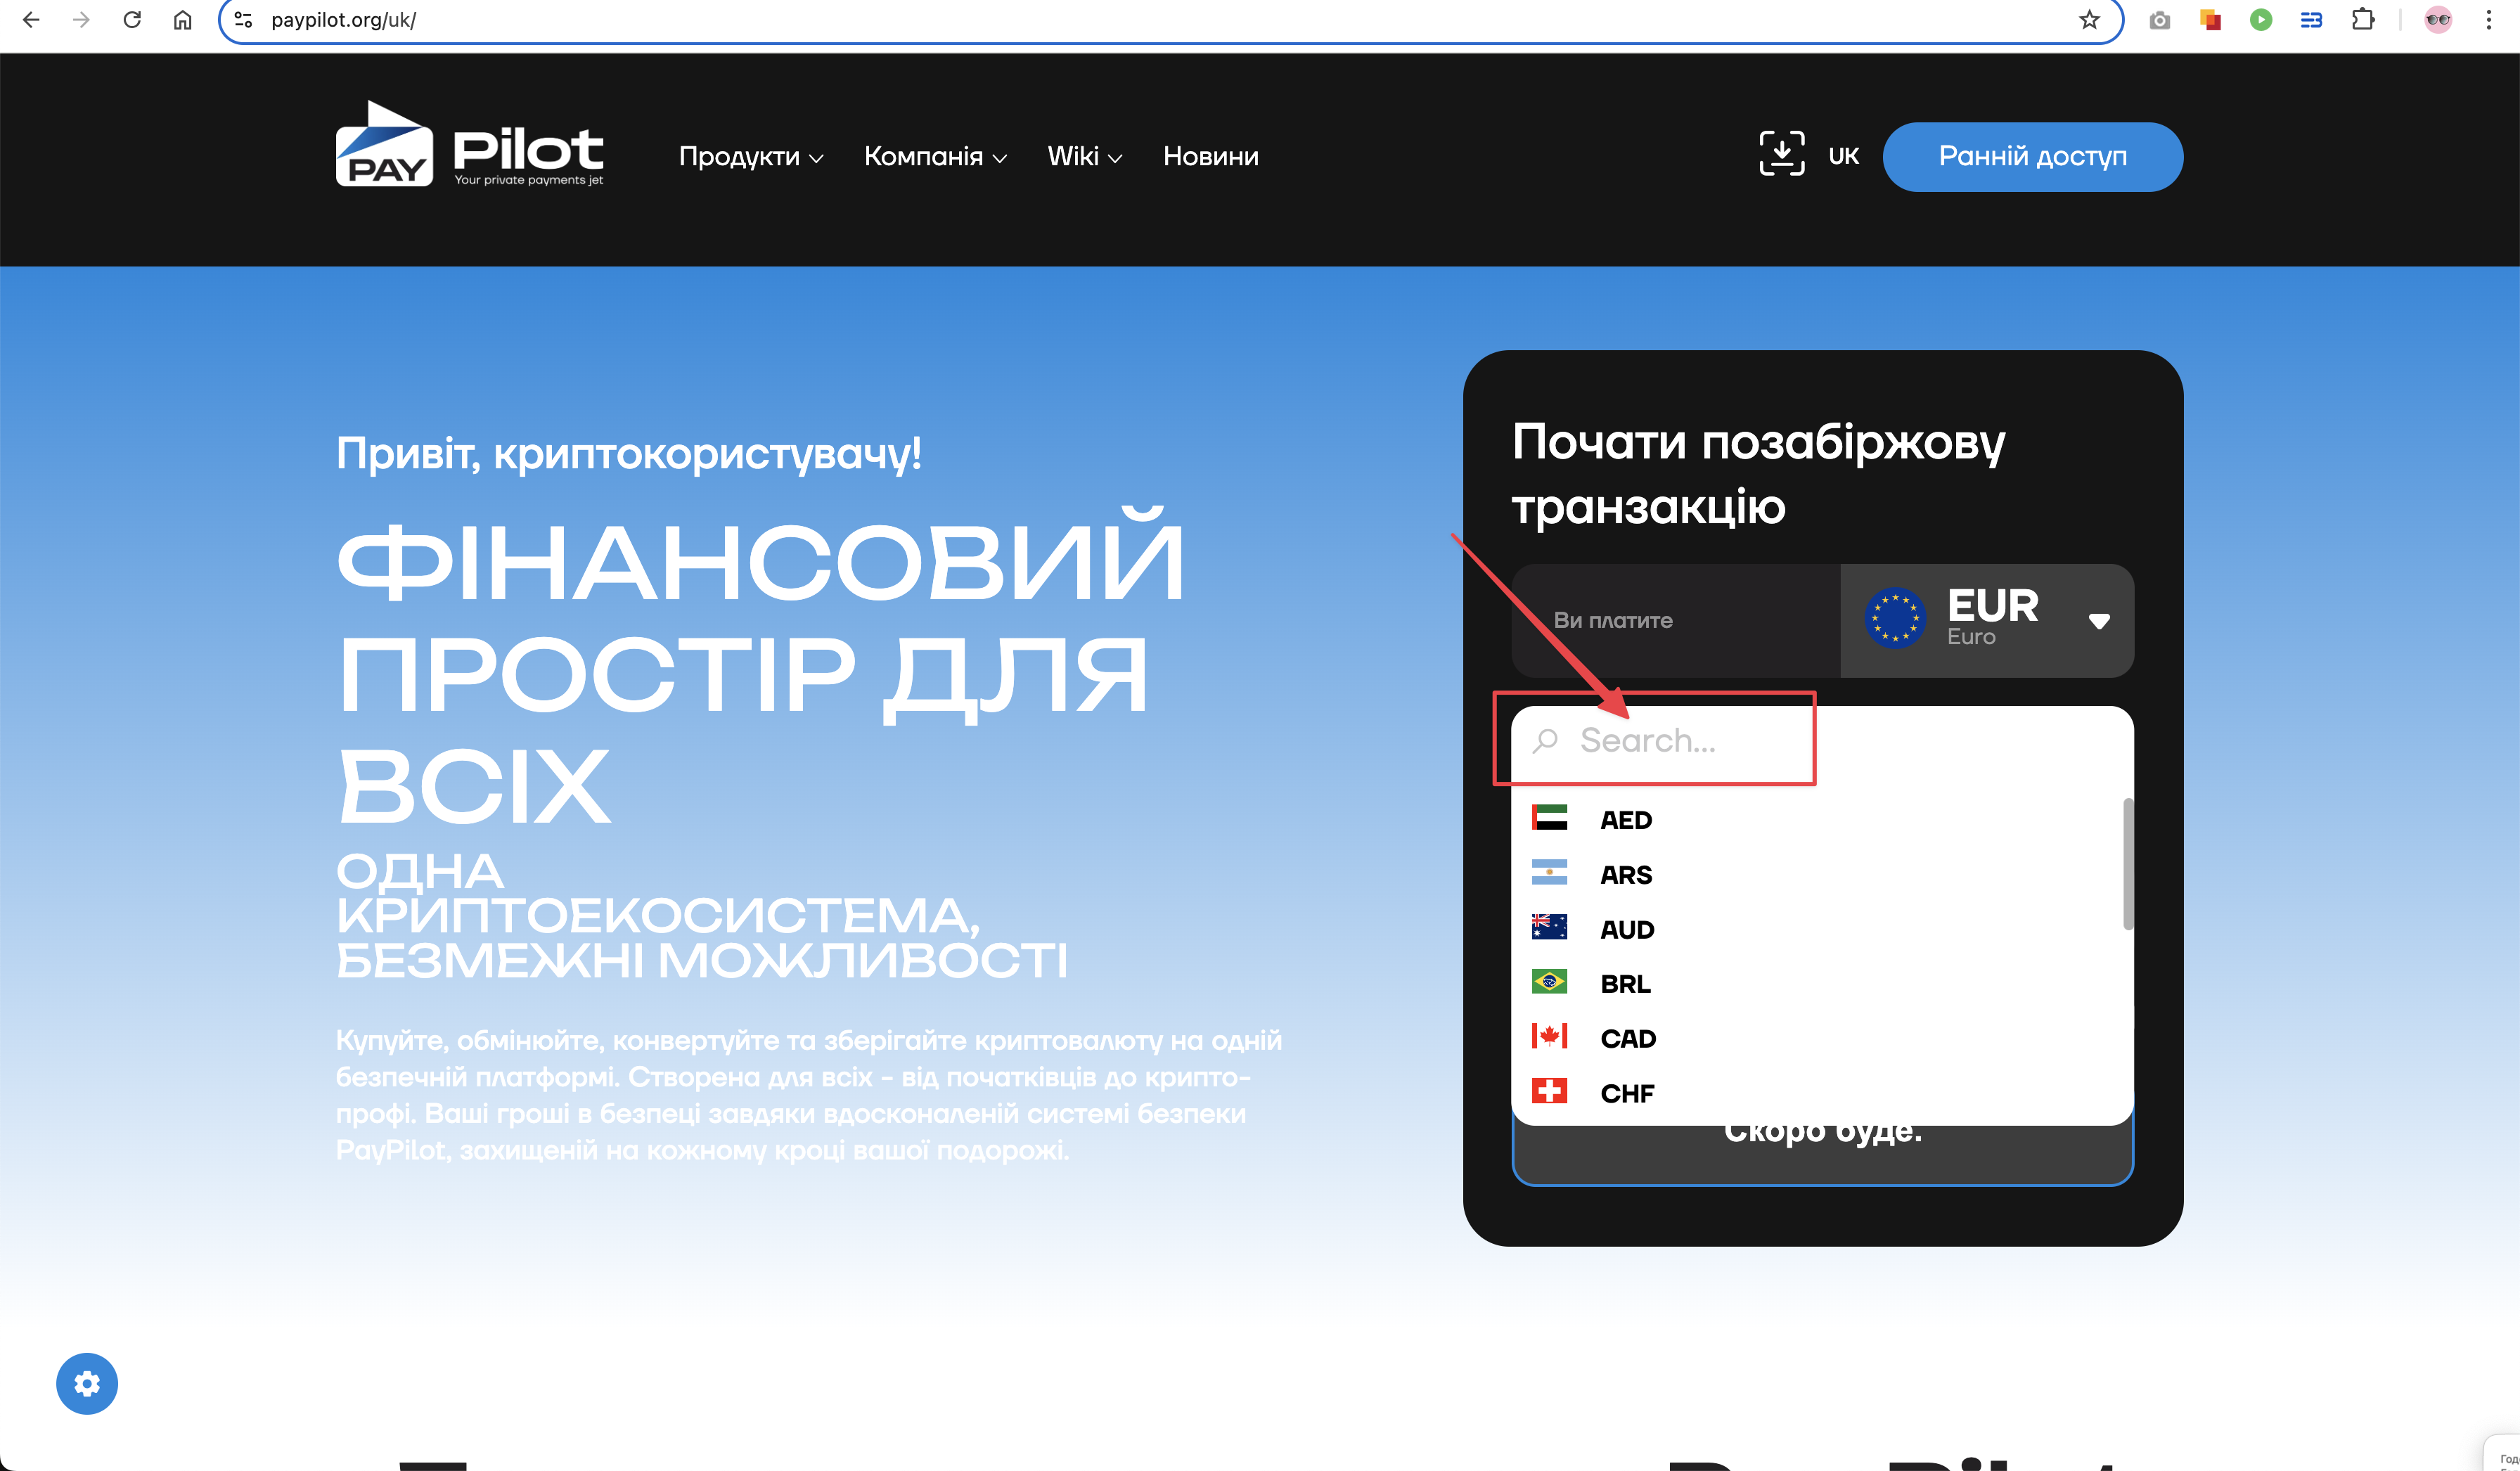
Task: Click the screenshot camera extension icon
Action: point(2159,20)
